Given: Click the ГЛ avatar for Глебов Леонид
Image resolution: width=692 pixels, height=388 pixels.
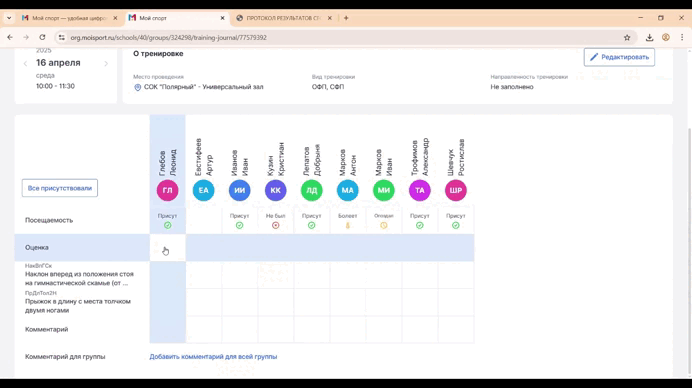Looking at the screenshot, I should (x=167, y=190).
